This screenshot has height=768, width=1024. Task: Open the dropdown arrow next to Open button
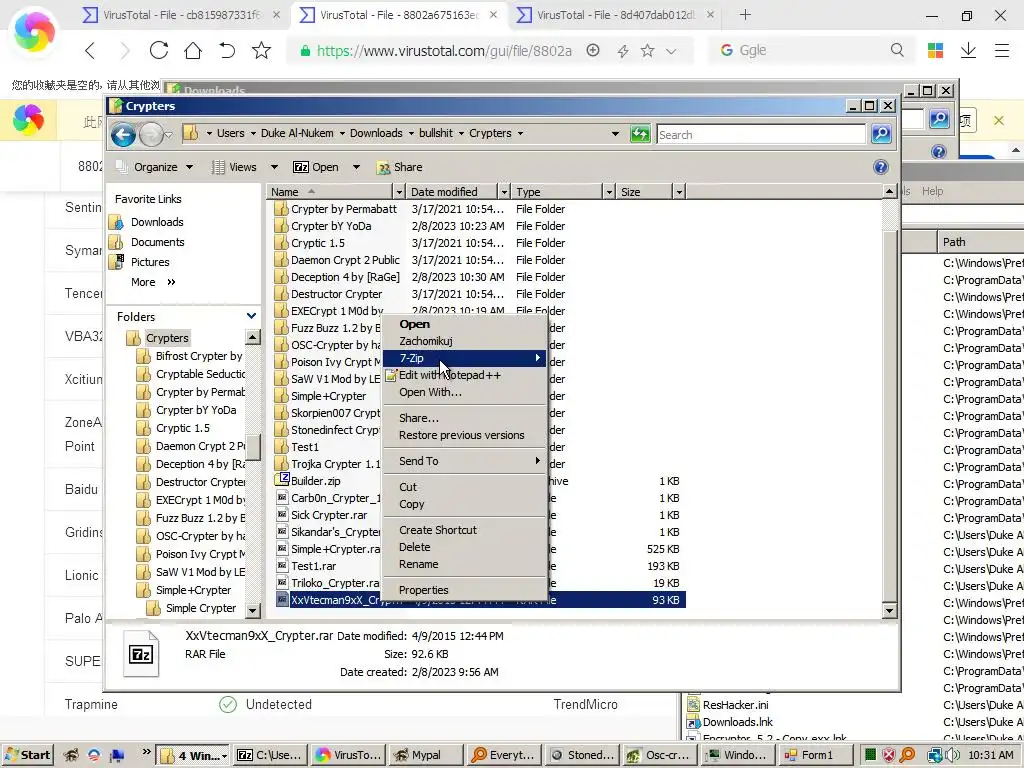(x=356, y=167)
